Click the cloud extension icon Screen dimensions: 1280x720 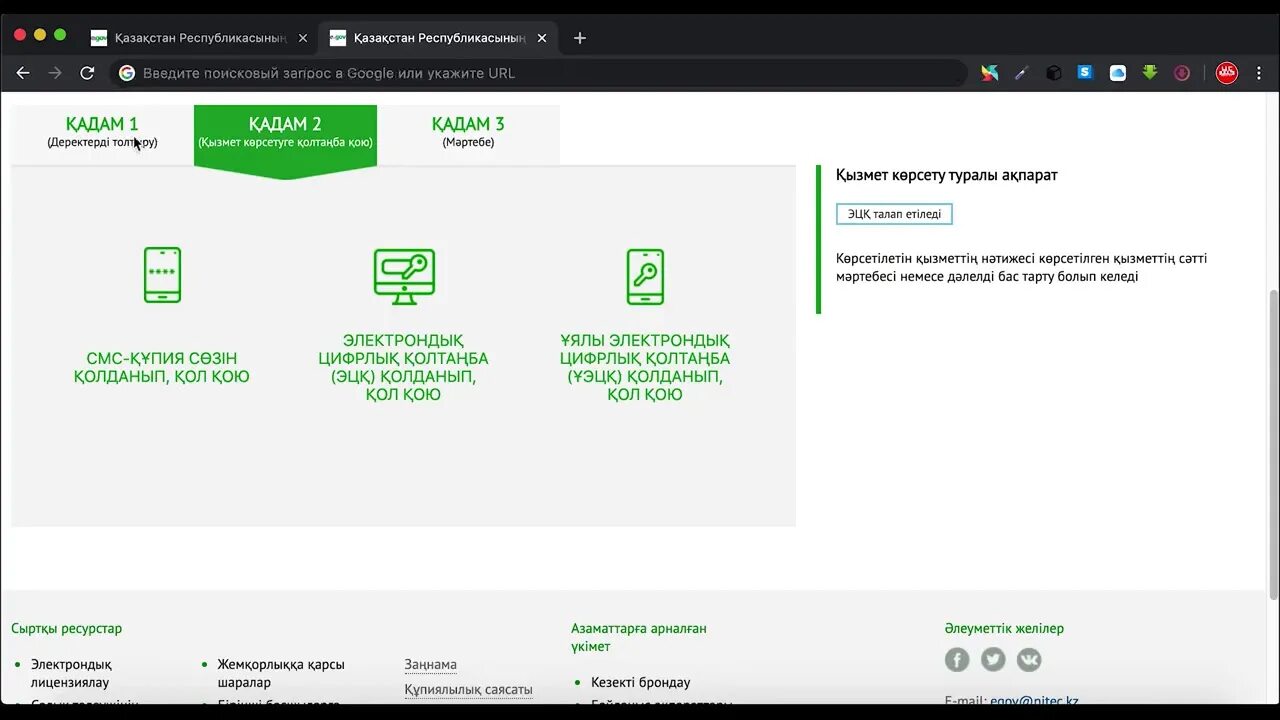pos(1118,73)
